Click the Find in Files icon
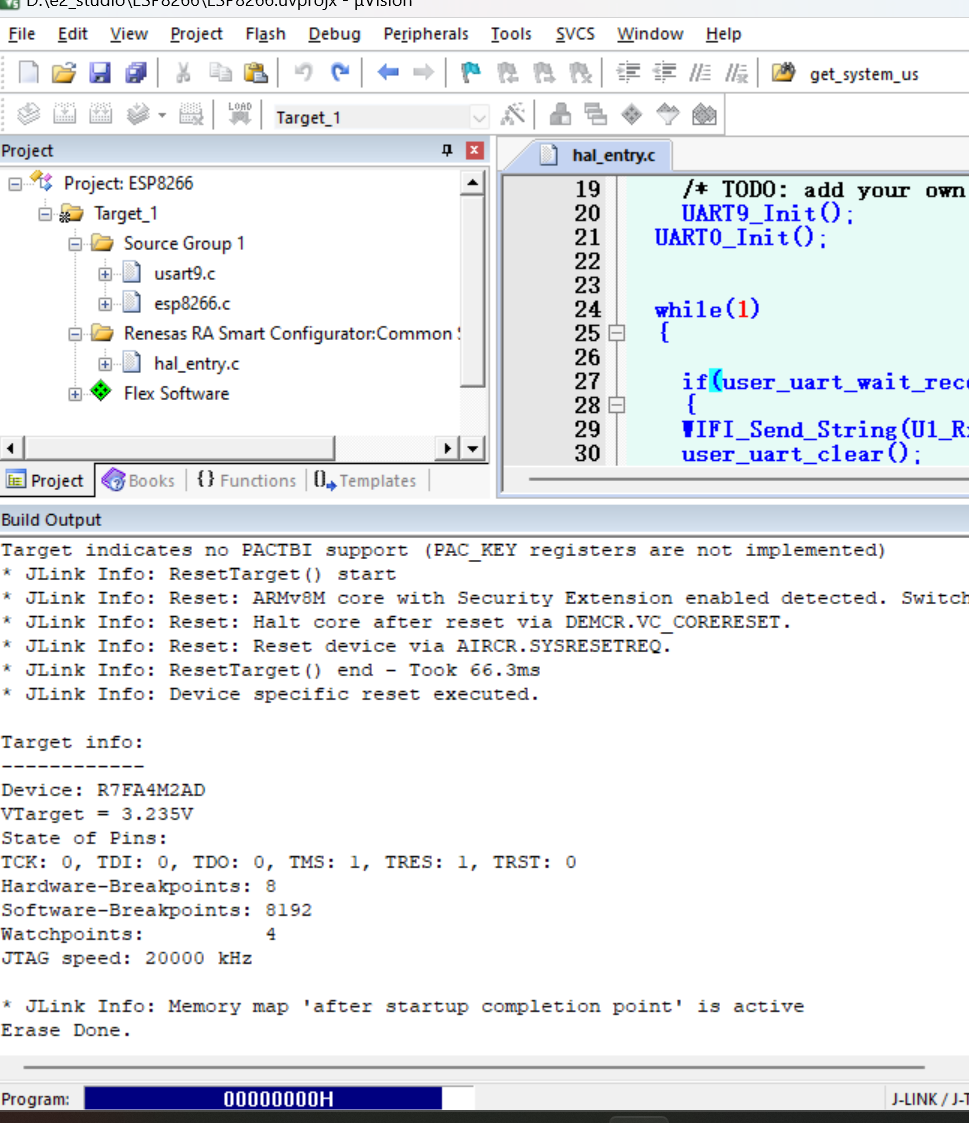The image size is (969, 1123). coord(783,72)
